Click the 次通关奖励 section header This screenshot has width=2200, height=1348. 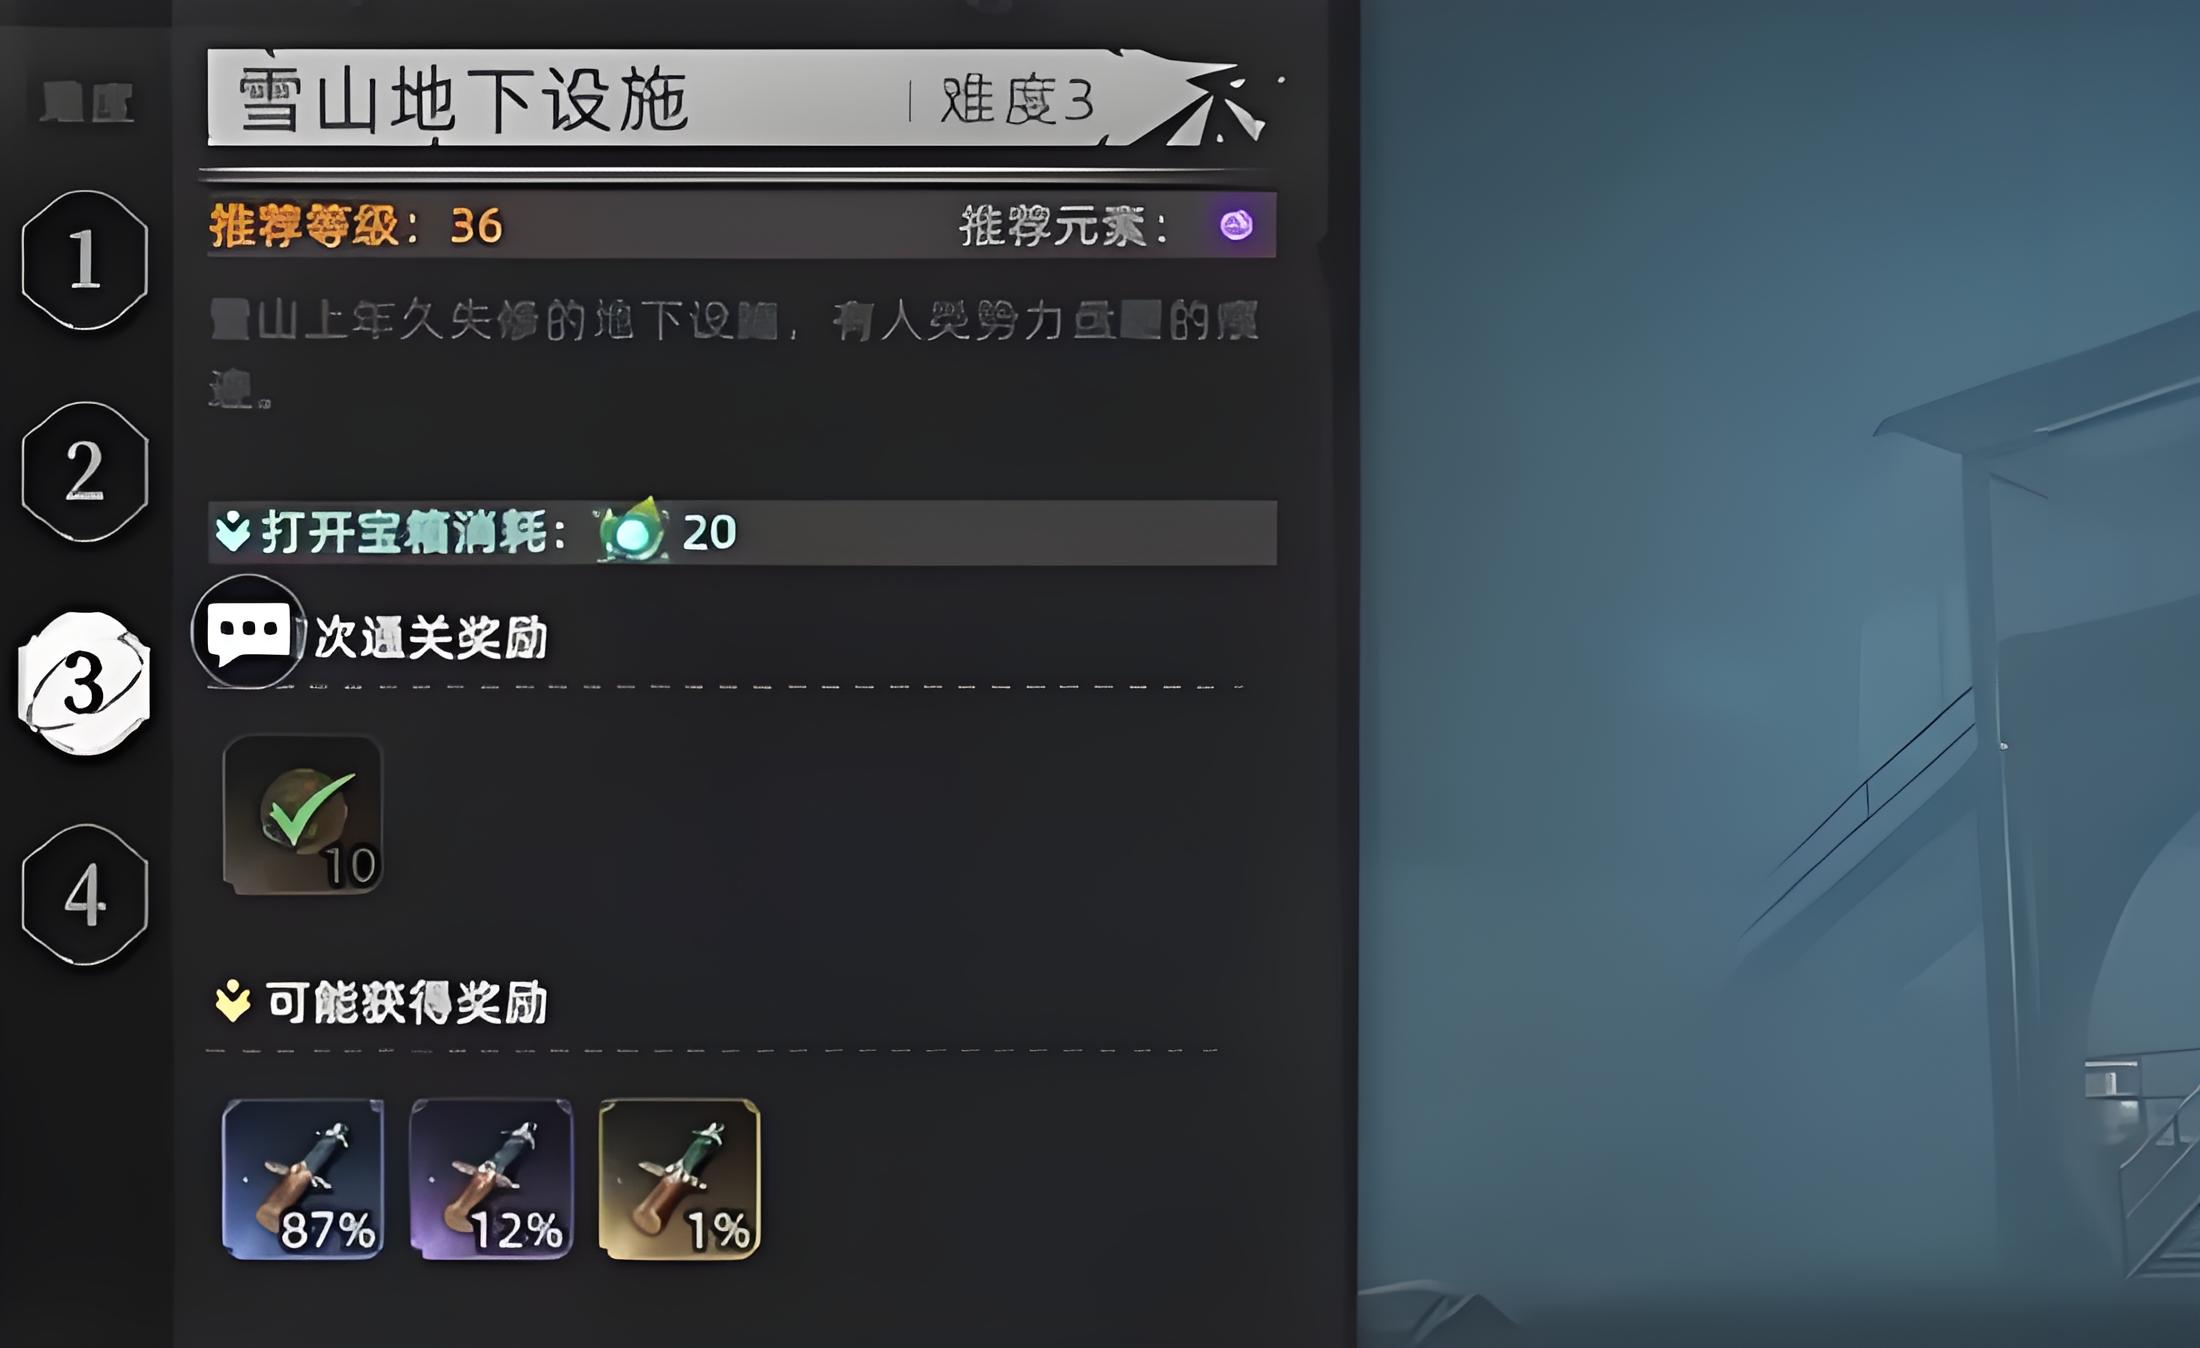(431, 637)
